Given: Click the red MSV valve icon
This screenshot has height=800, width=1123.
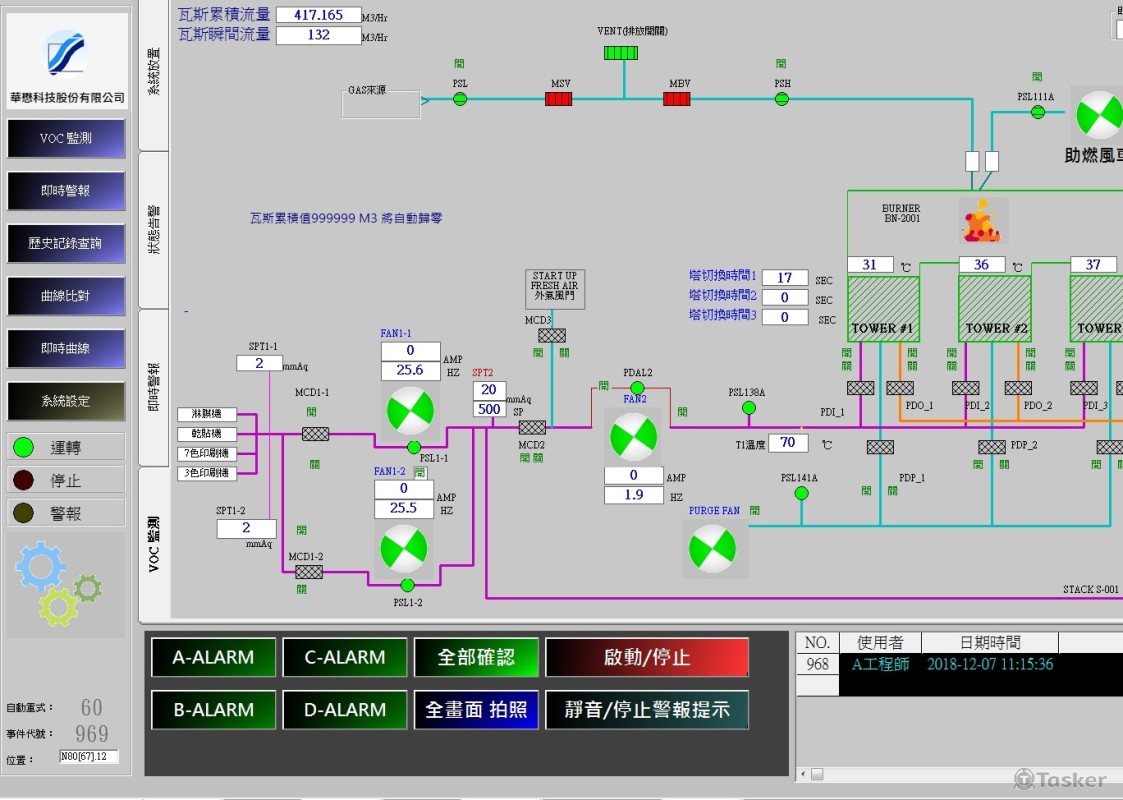Looking at the screenshot, I should [558, 99].
